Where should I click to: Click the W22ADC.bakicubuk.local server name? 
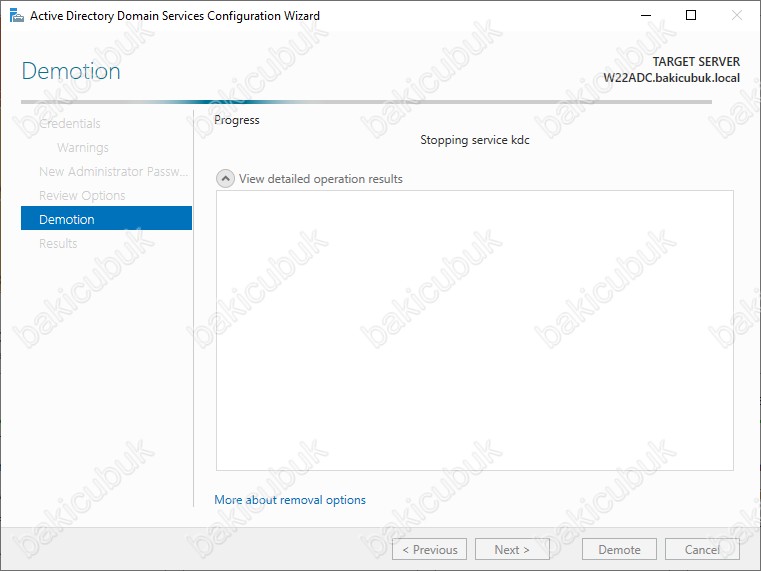coord(671,78)
